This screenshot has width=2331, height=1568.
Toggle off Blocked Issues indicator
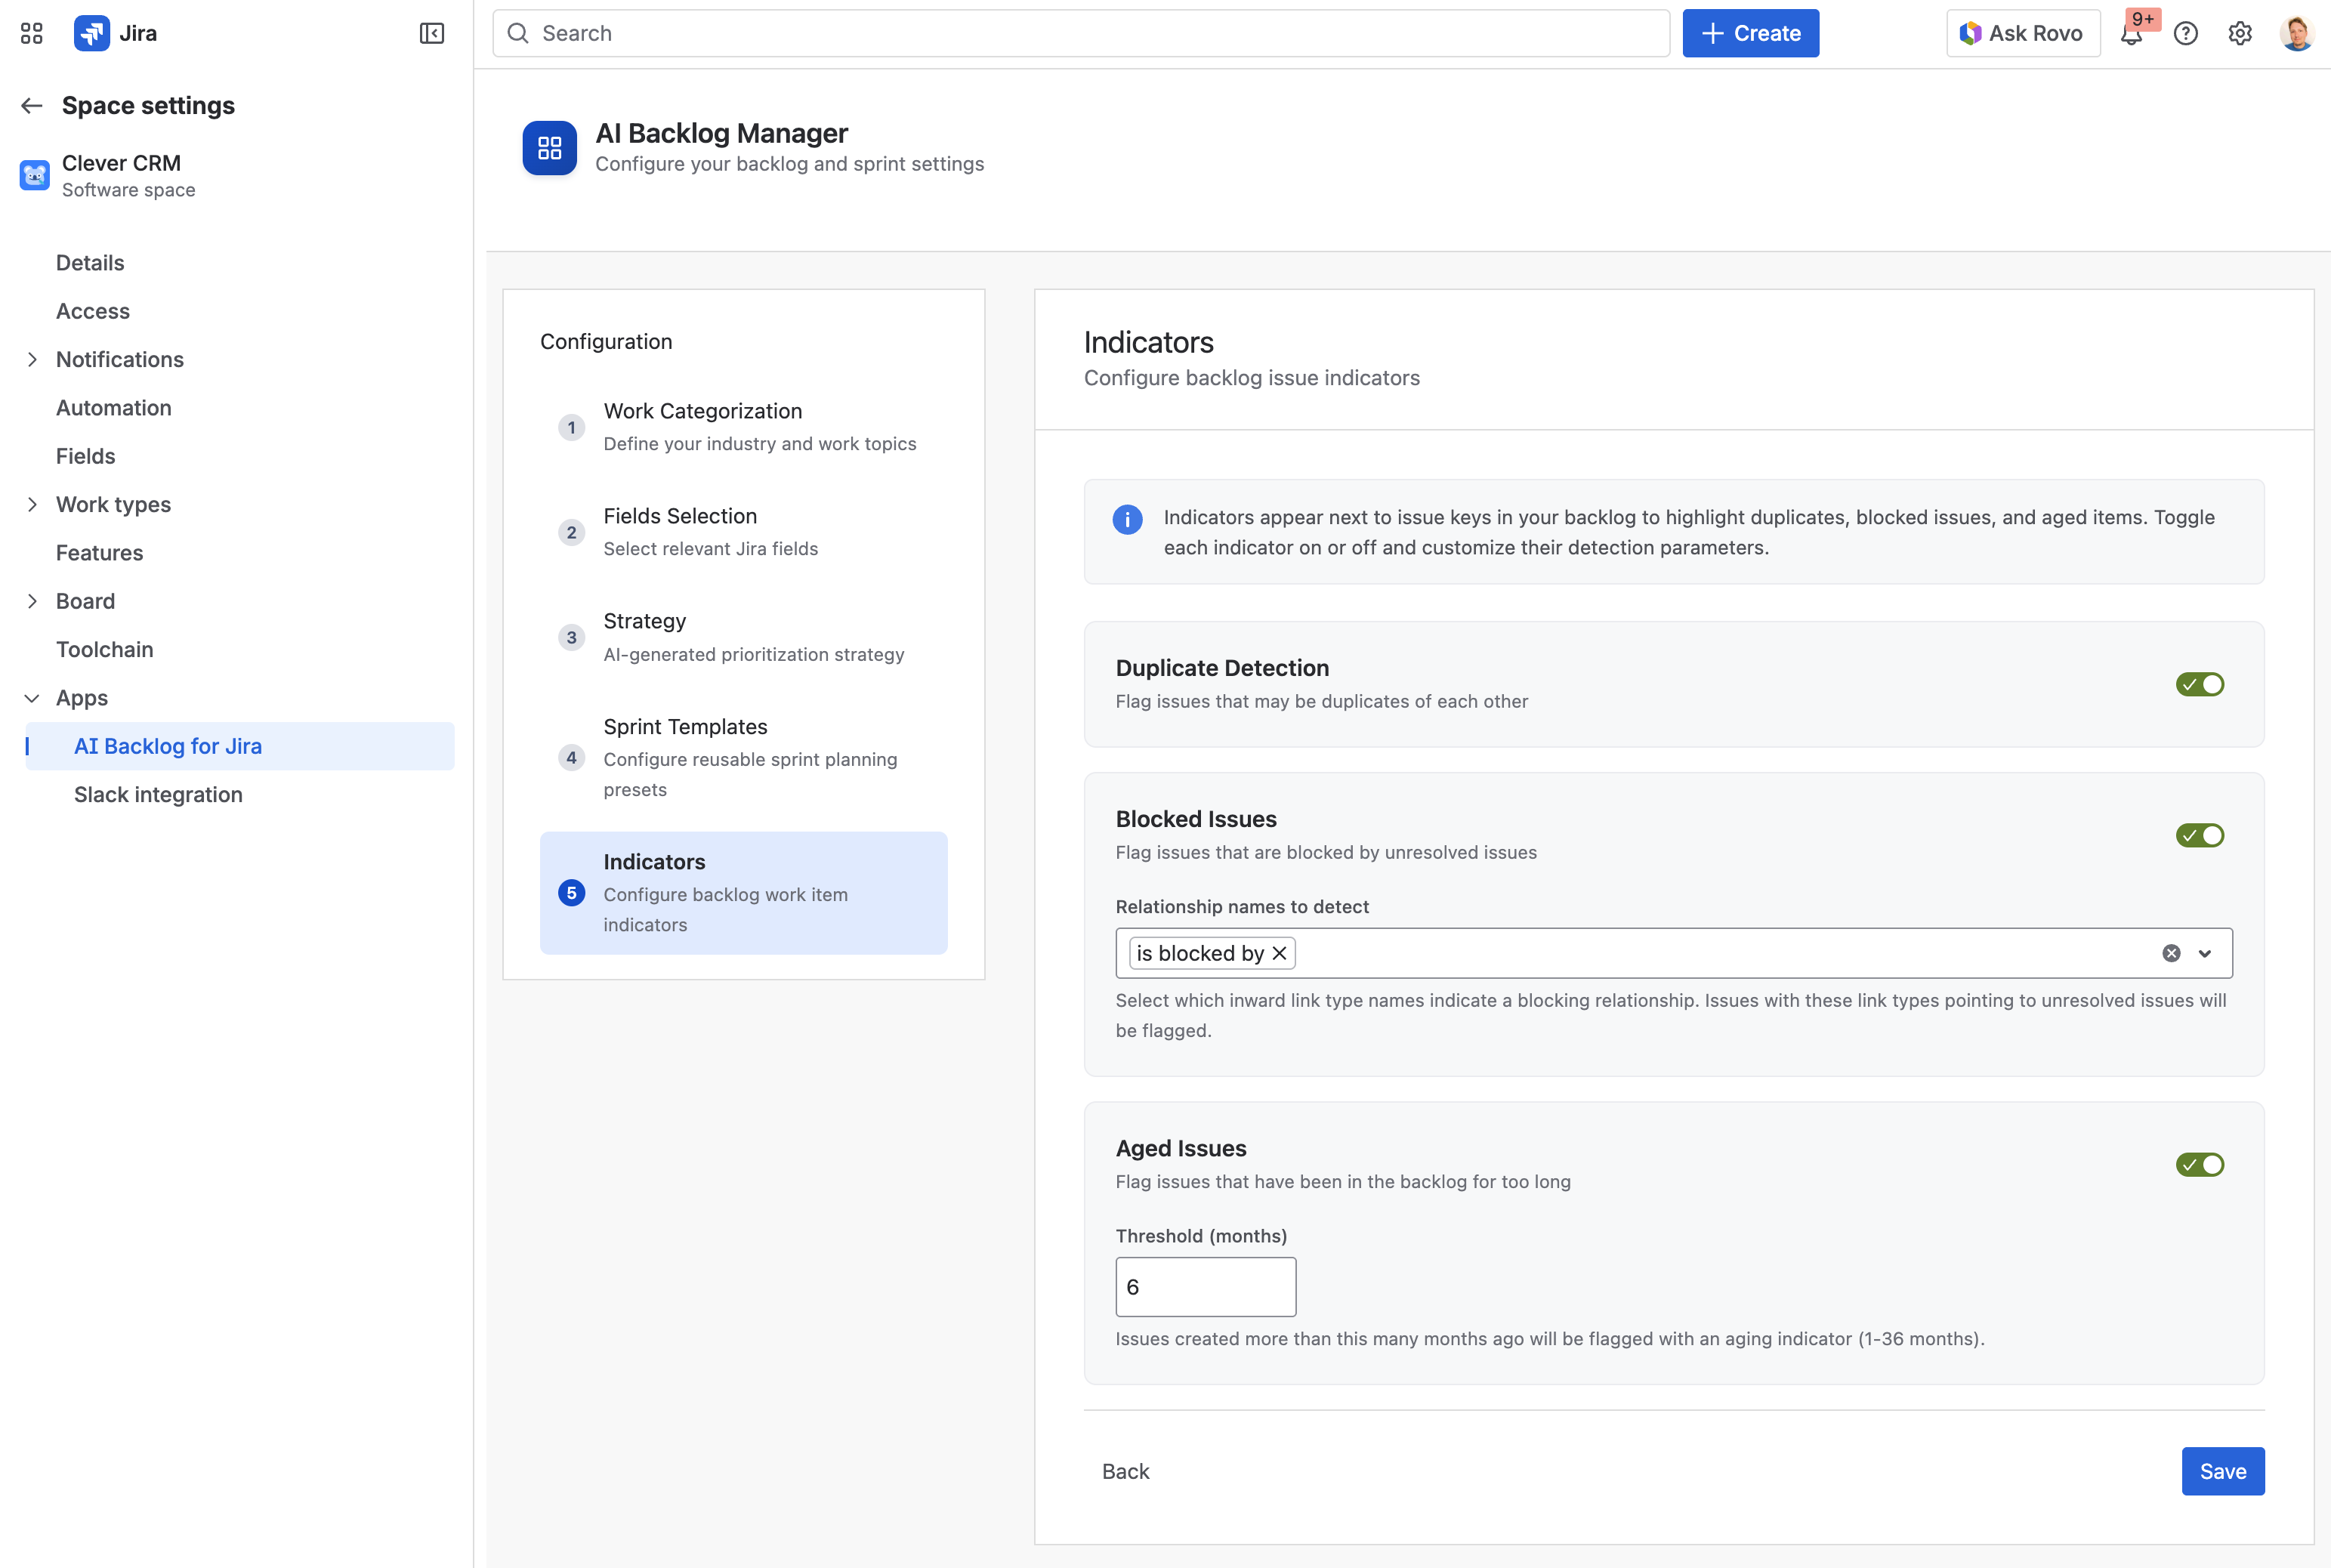[x=2200, y=835]
